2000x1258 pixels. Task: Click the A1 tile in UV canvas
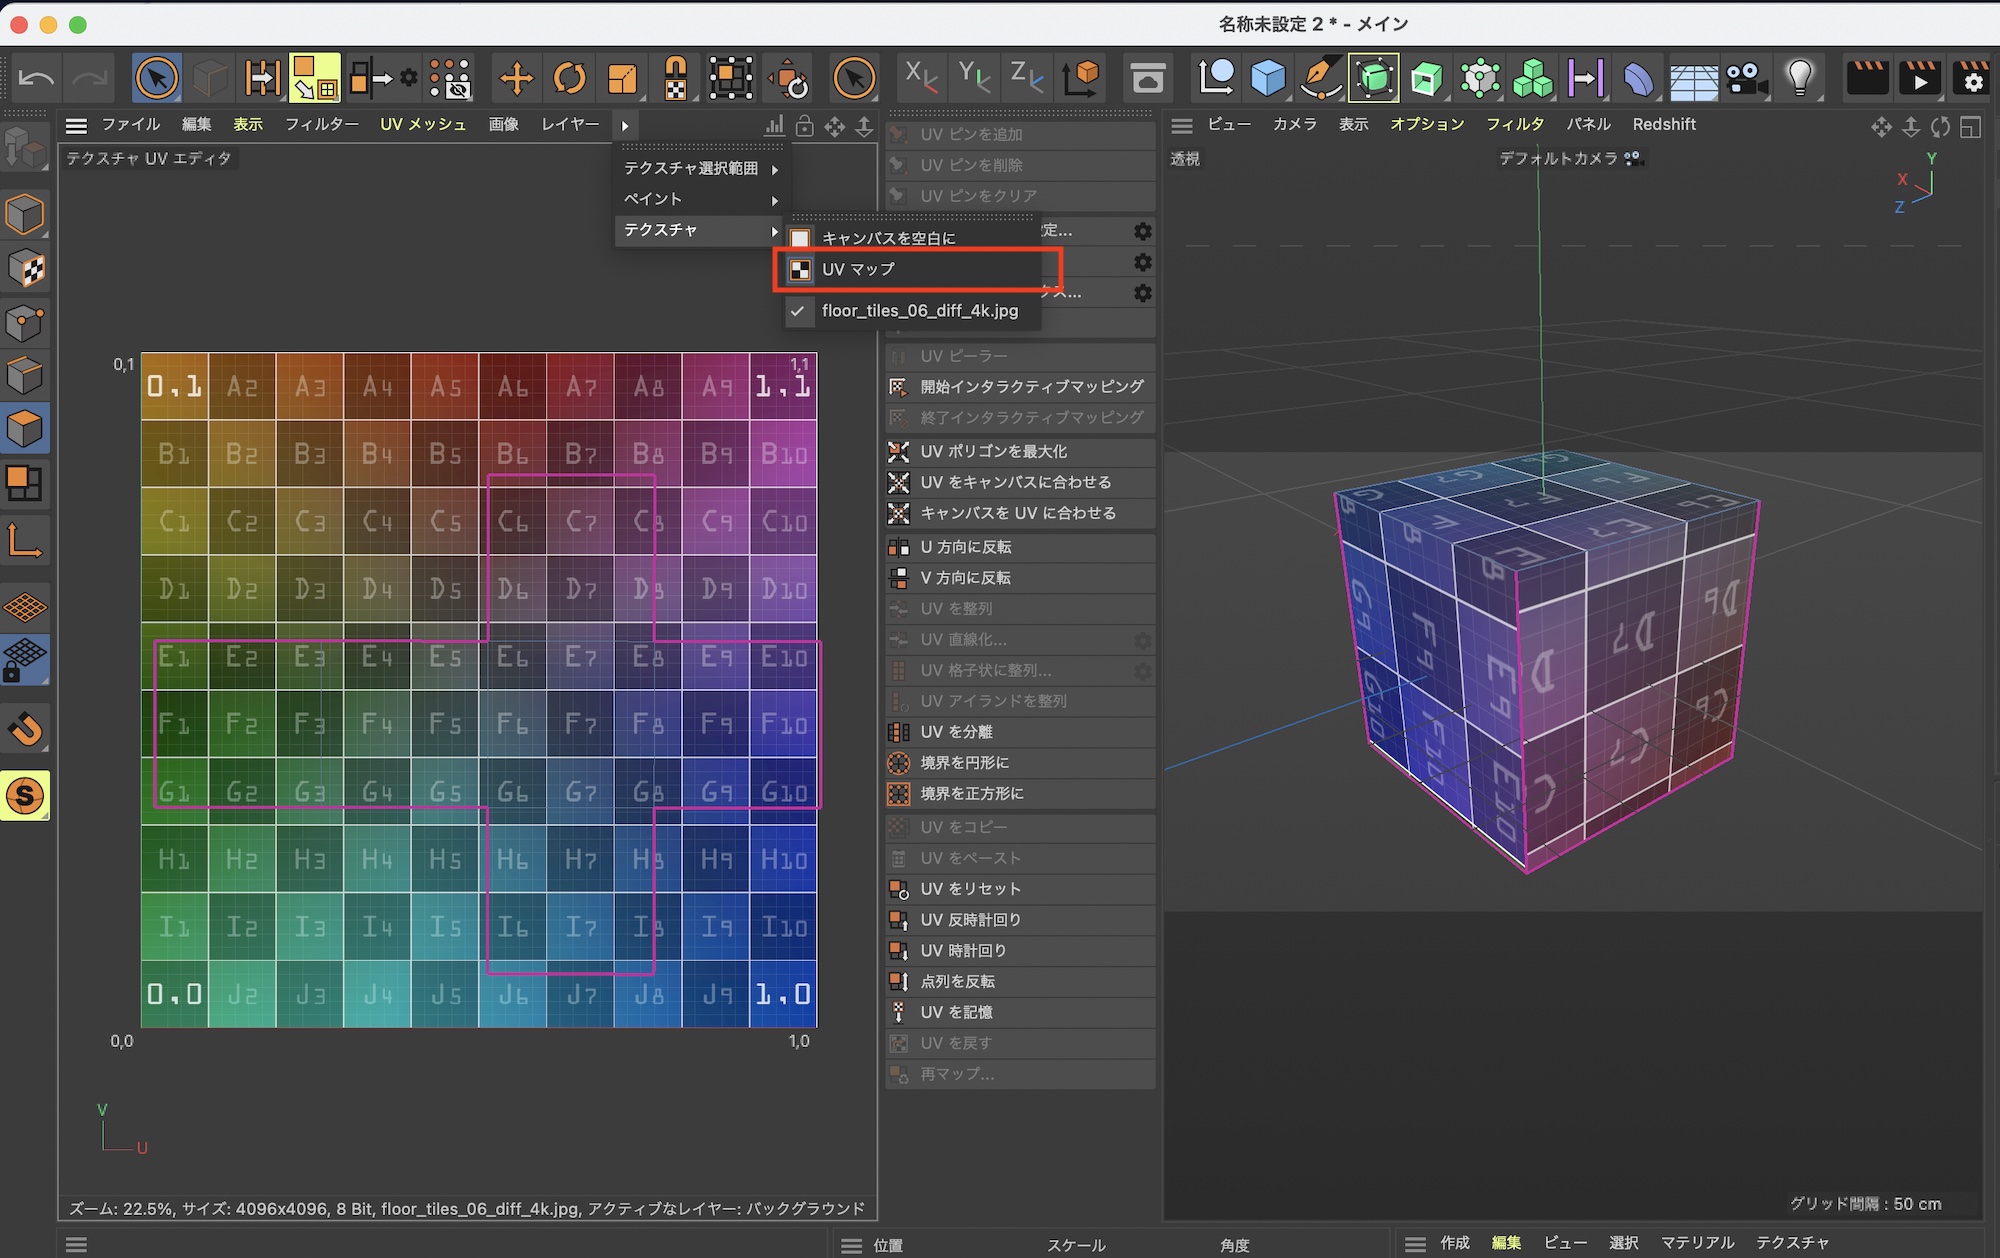tap(174, 386)
